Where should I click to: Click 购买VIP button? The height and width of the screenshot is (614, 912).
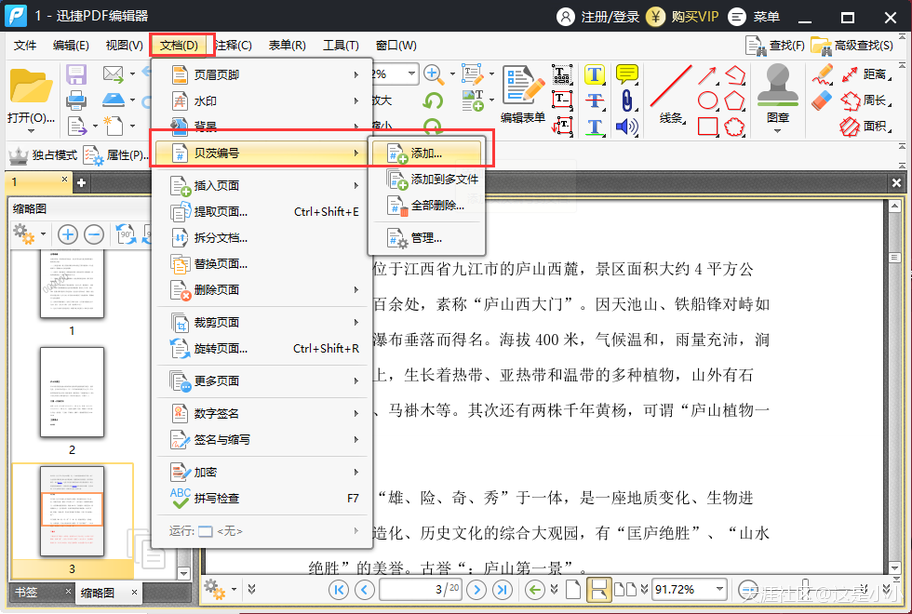(x=683, y=17)
